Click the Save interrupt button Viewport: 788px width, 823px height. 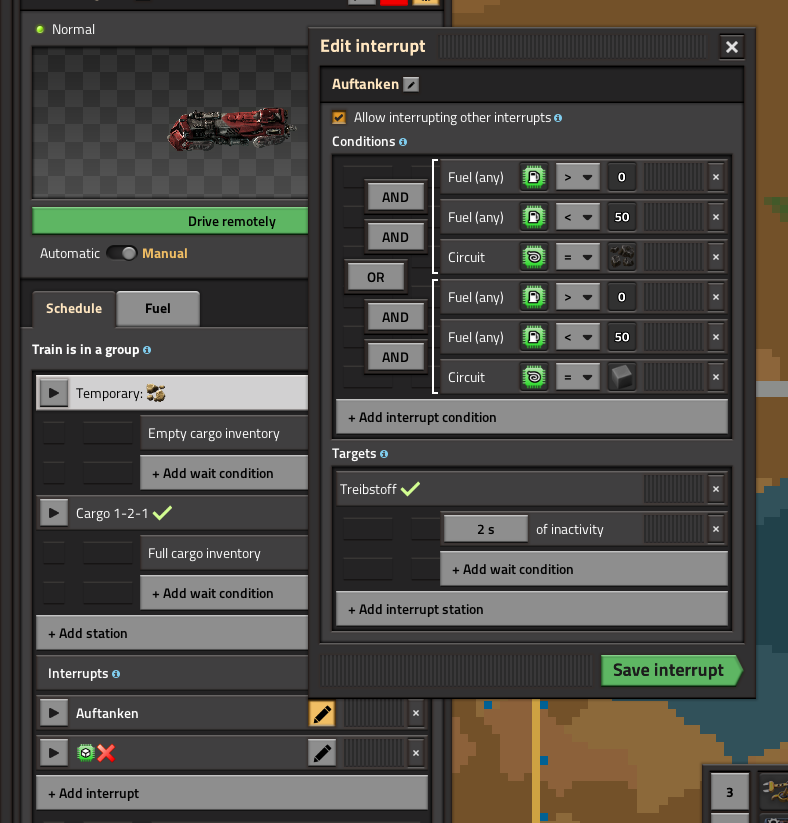tap(668, 670)
